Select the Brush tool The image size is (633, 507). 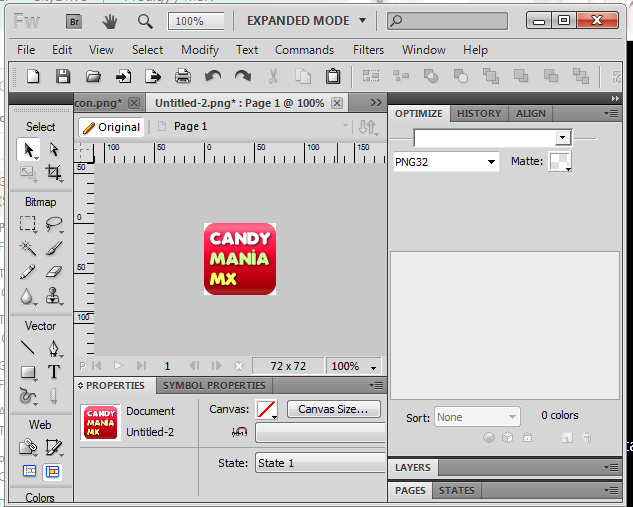[x=54, y=248]
